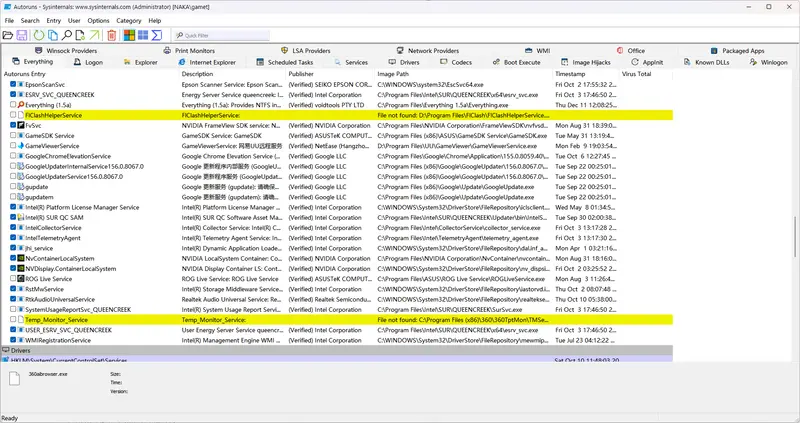Select the Drivers group header row
Screen dimensions: 800x423
point(337,351)
